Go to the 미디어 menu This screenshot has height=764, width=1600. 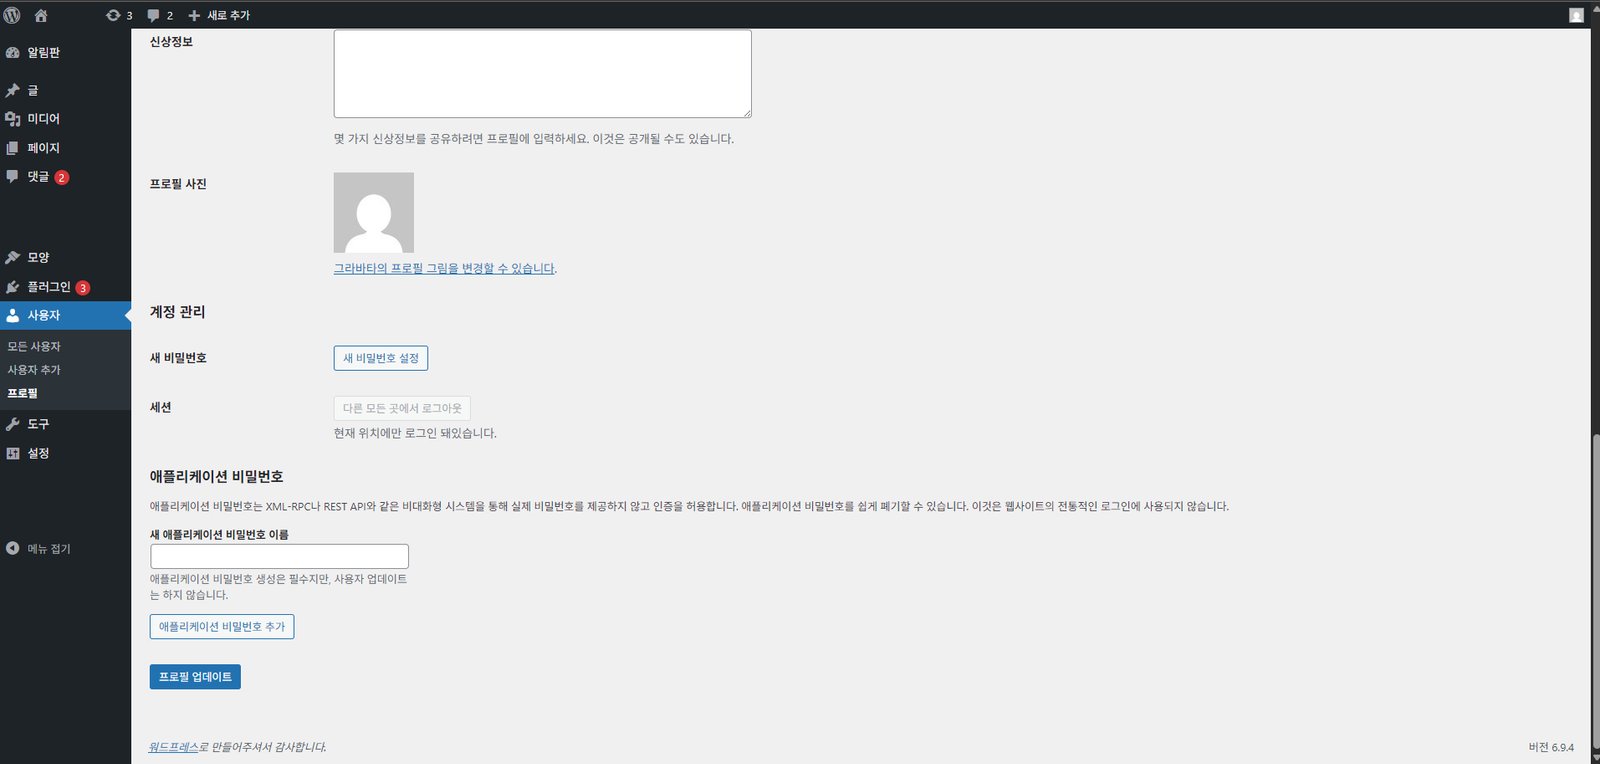click(65, 119)
